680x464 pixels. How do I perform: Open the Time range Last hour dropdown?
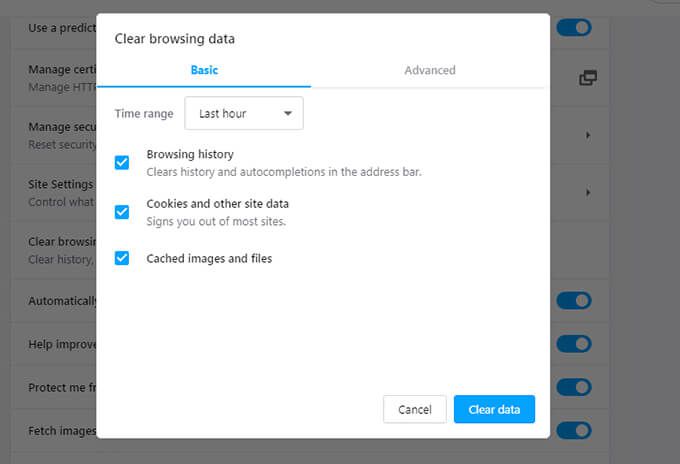pyautogui.click(x=244, y=114)
